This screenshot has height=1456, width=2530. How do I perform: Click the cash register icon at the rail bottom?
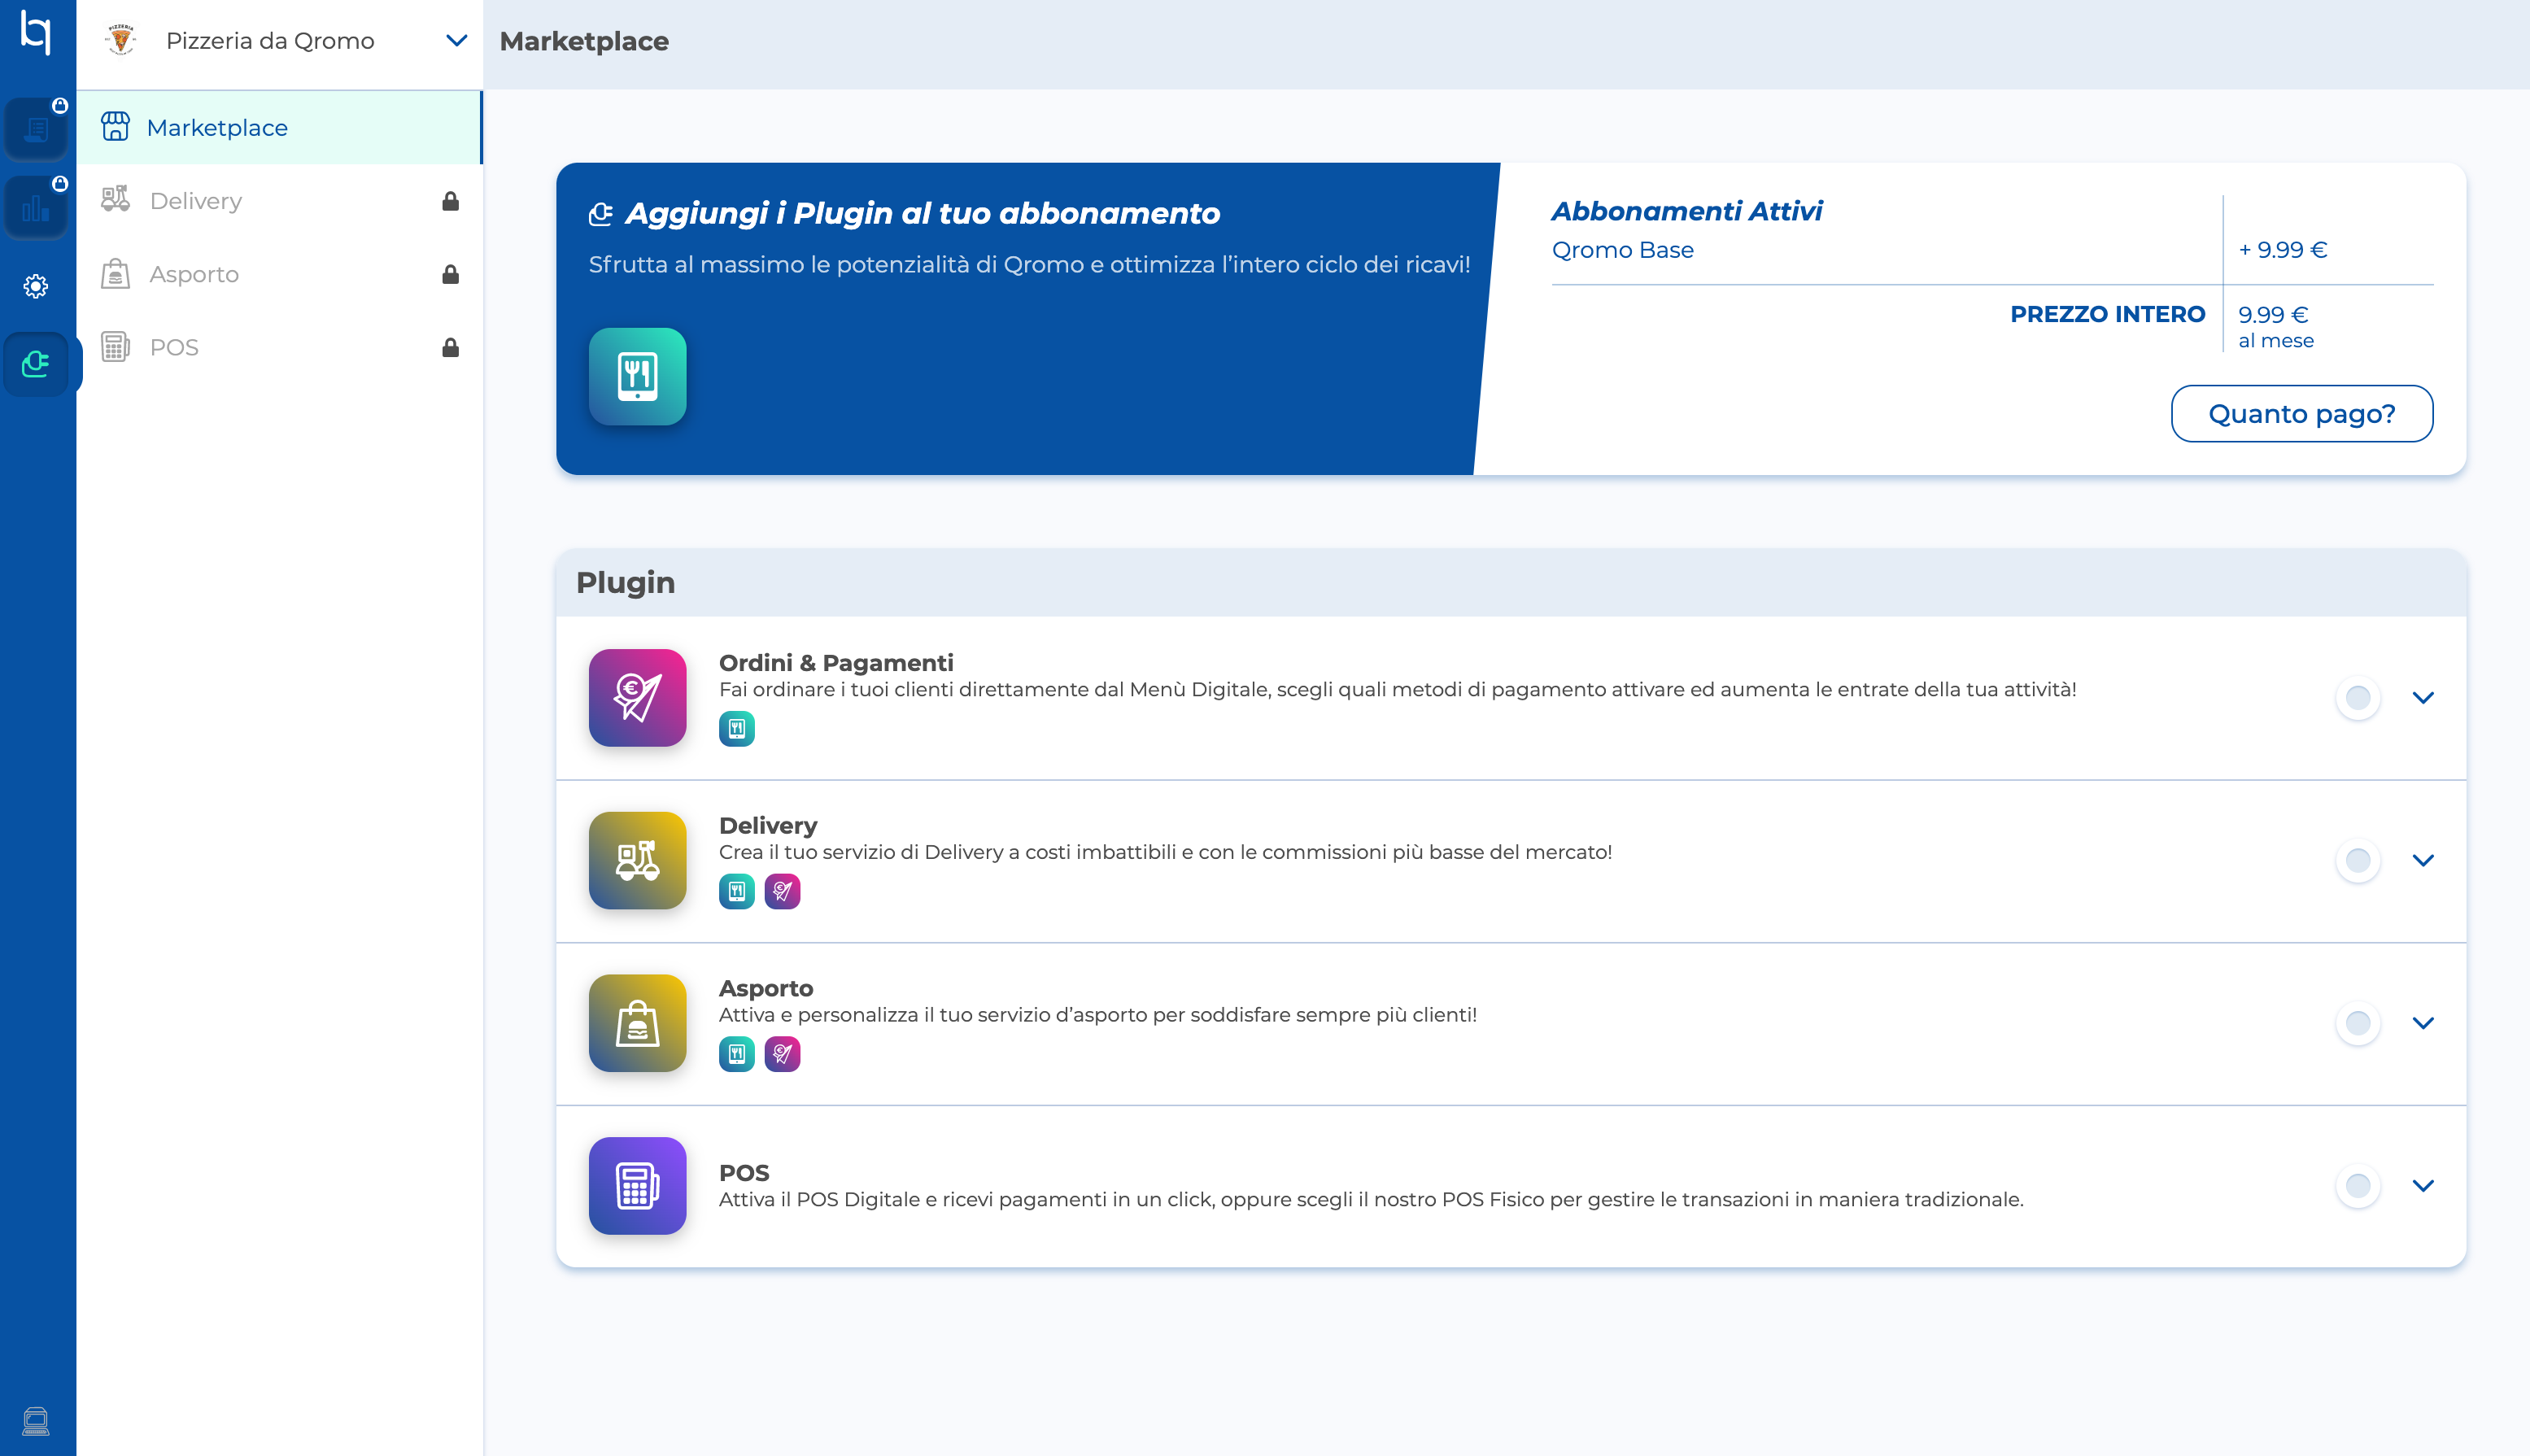36,1420
